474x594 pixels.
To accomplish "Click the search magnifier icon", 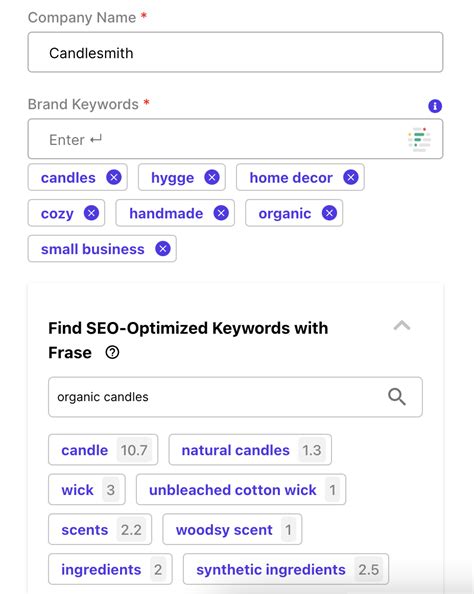I will coord(397,397).
